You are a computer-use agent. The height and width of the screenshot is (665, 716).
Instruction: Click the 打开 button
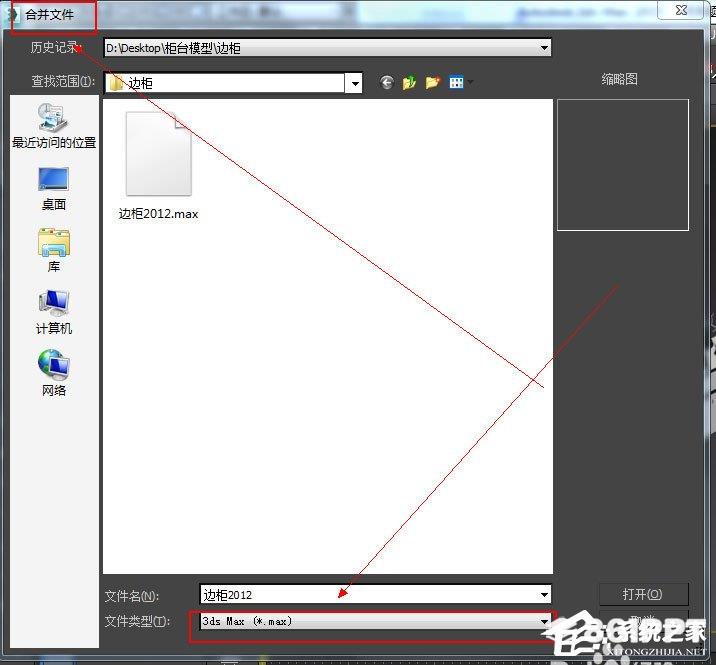click(643, 594)
